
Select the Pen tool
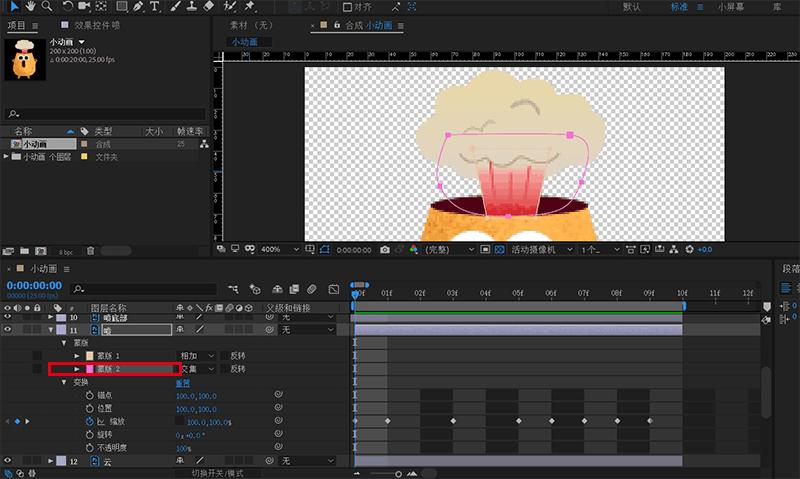tap(139, 7)
